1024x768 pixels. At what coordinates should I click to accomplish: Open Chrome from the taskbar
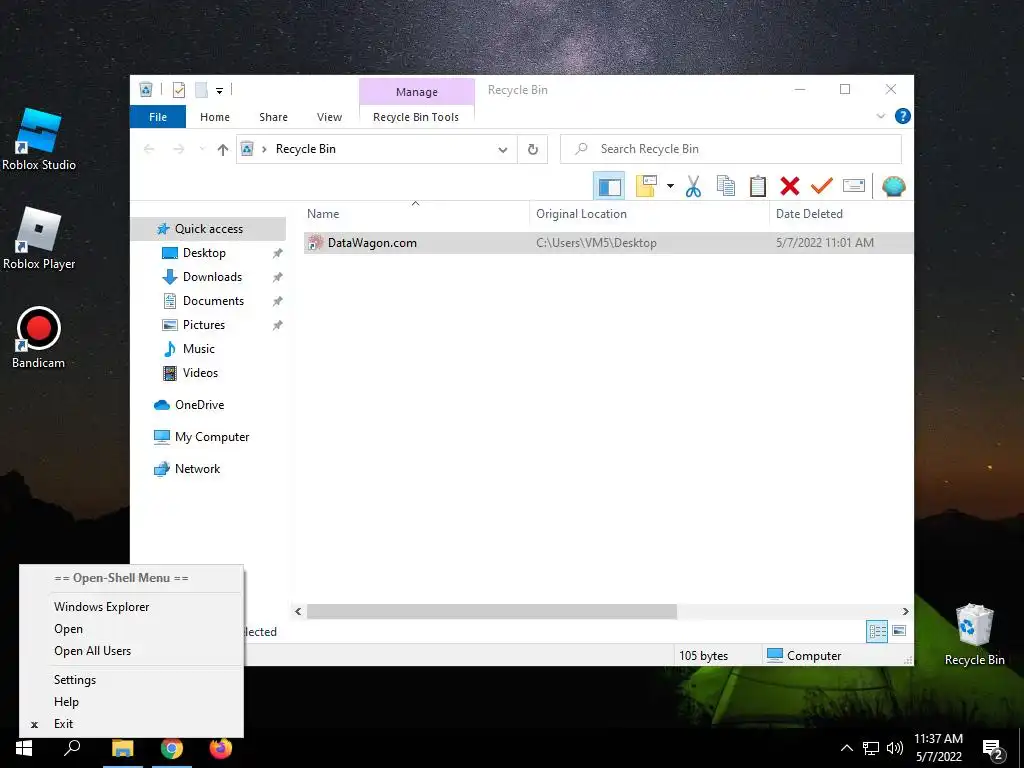click(172, 748)
